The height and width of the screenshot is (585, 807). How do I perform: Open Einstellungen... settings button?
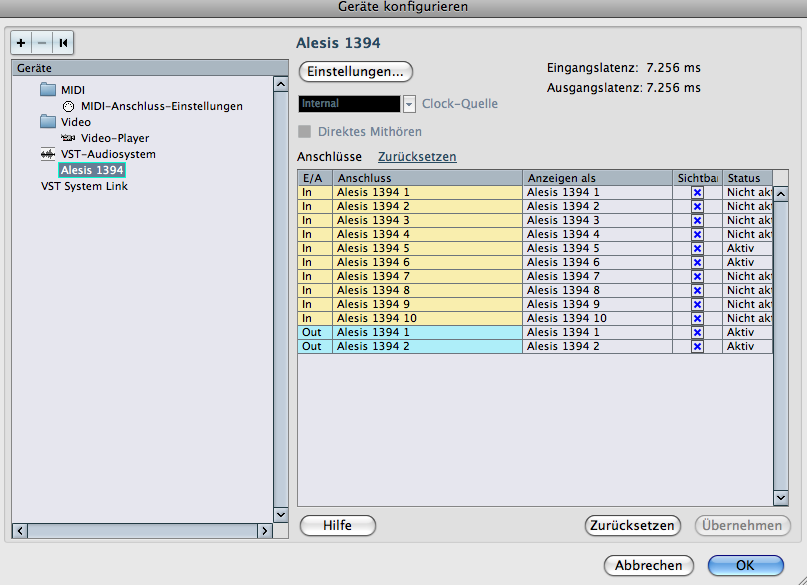(x=356, y=72)
